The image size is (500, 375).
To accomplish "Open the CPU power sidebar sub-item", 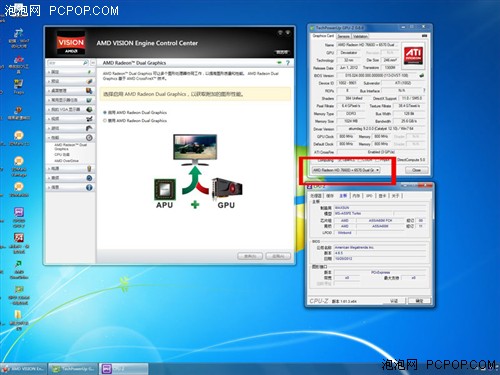I will [62, 155].
